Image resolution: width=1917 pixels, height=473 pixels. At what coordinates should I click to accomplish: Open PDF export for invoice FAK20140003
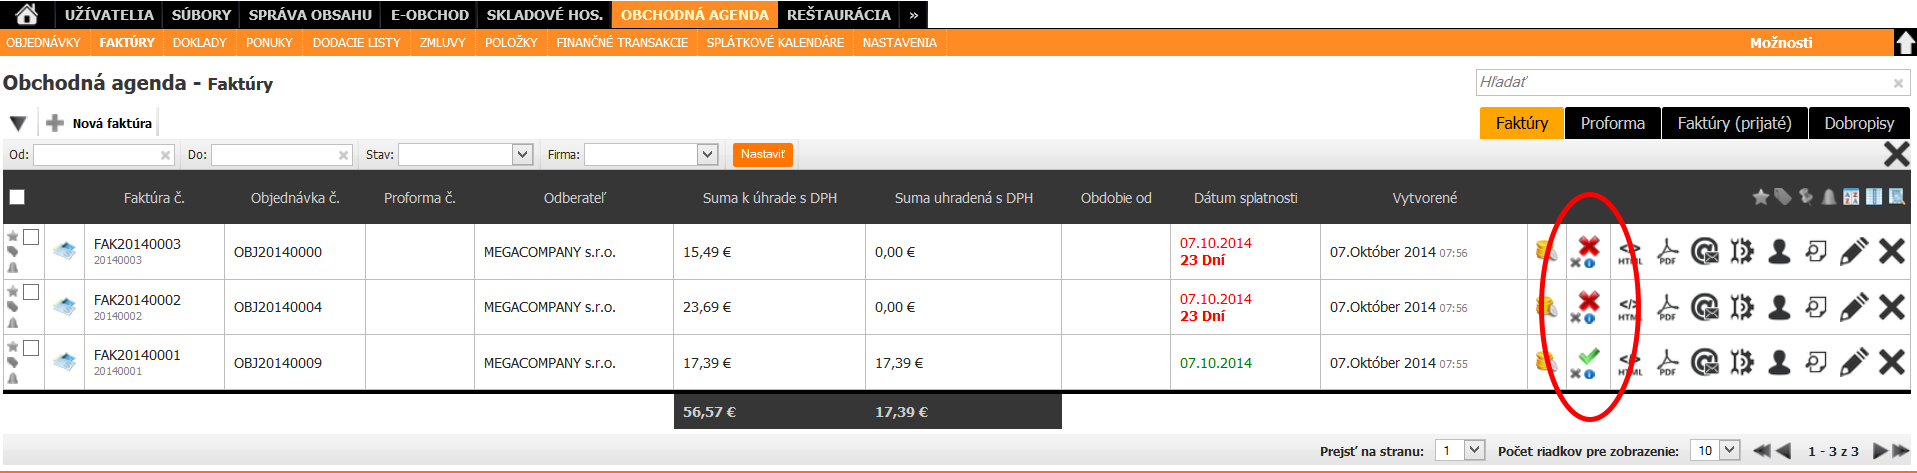[1667, 252]
